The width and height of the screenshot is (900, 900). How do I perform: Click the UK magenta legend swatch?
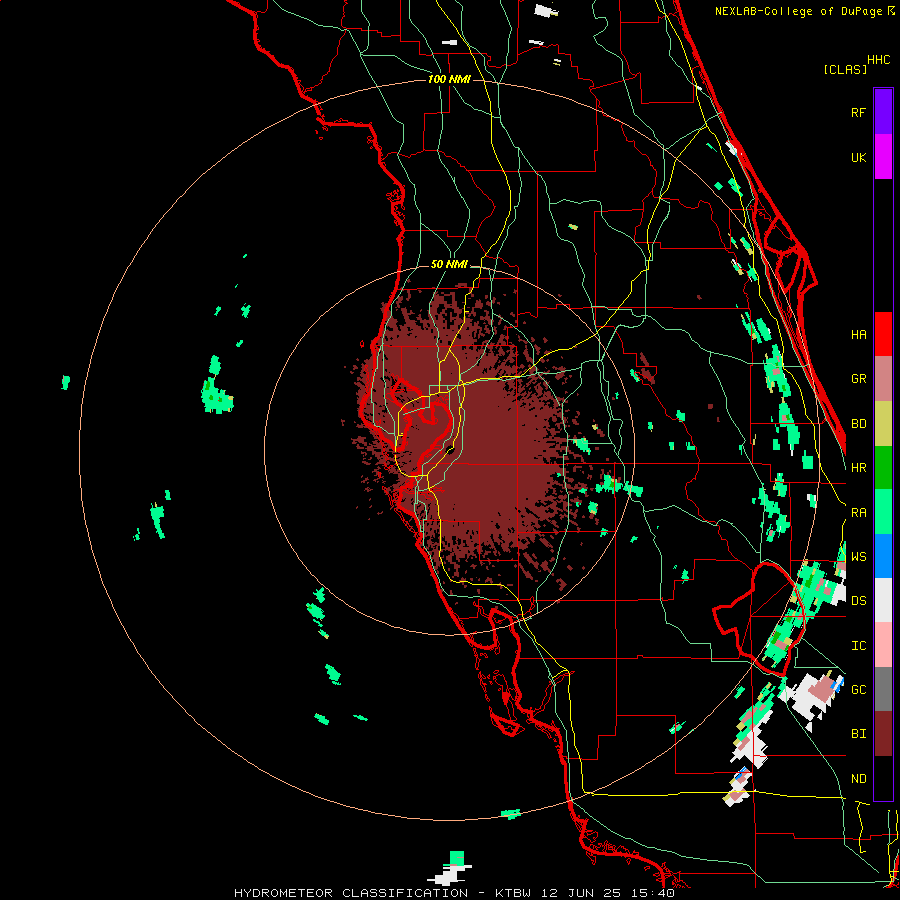point(883,157)
